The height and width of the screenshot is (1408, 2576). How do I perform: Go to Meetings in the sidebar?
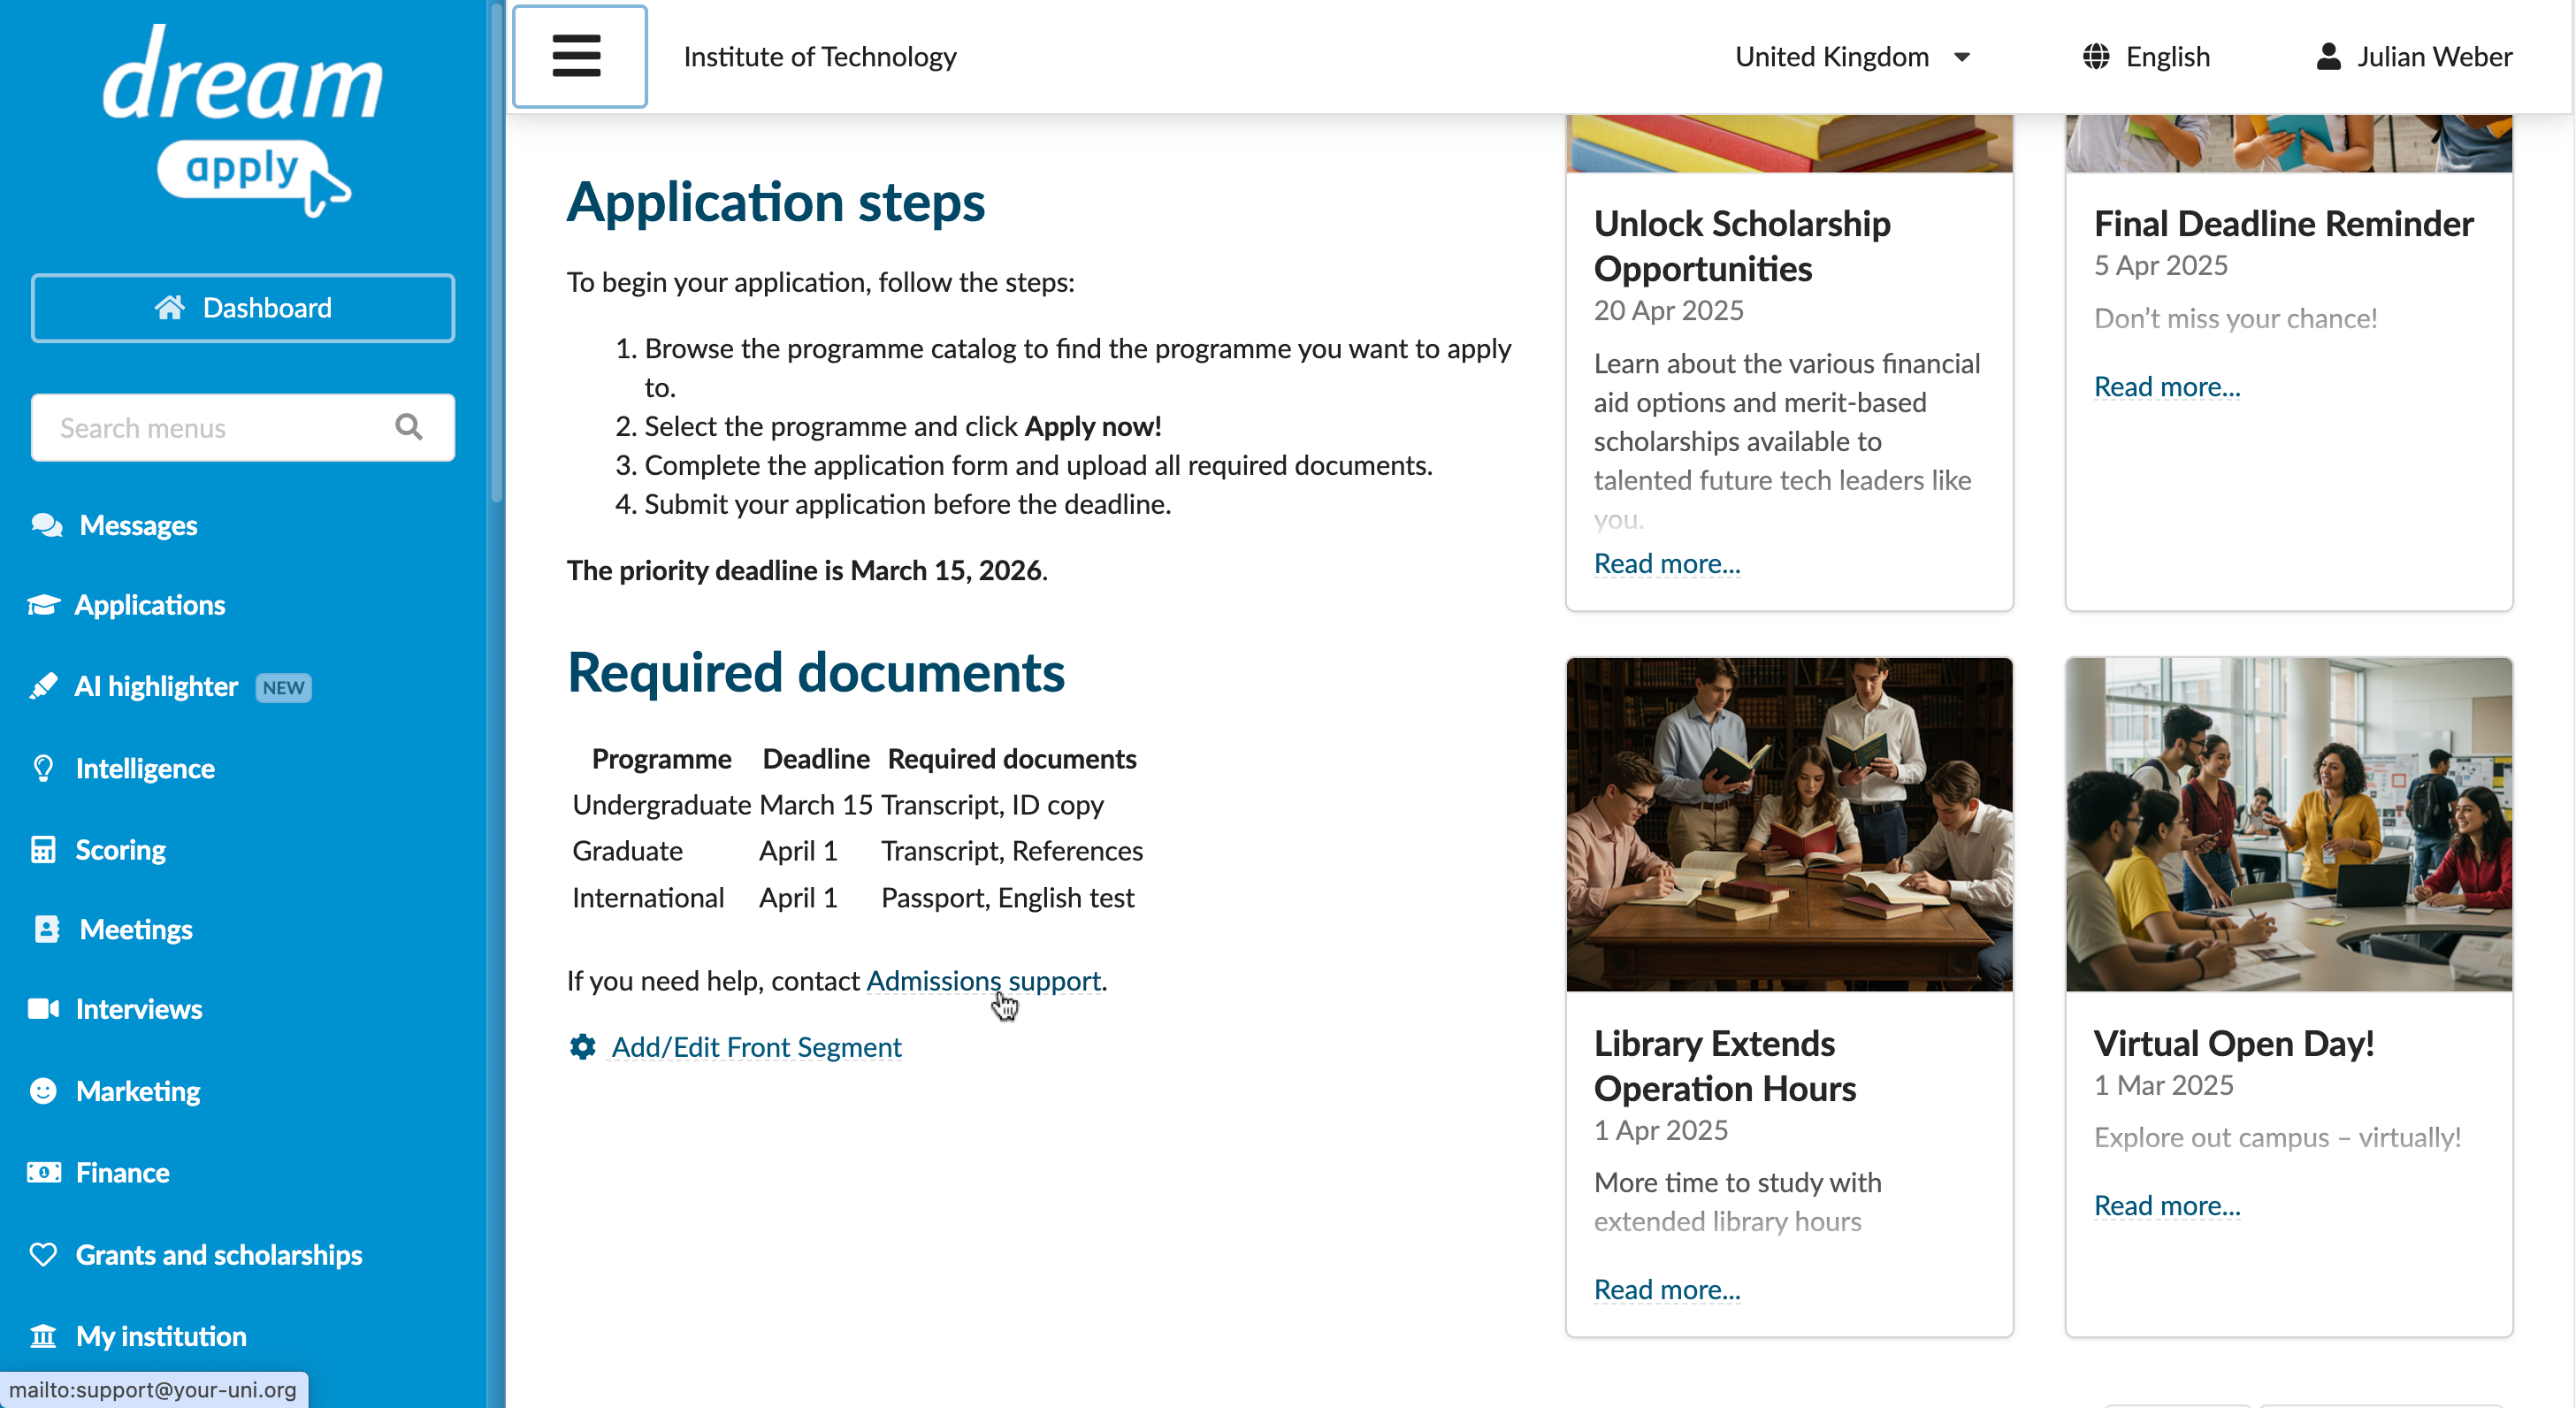pyautogui.click(x=136, y=929)
